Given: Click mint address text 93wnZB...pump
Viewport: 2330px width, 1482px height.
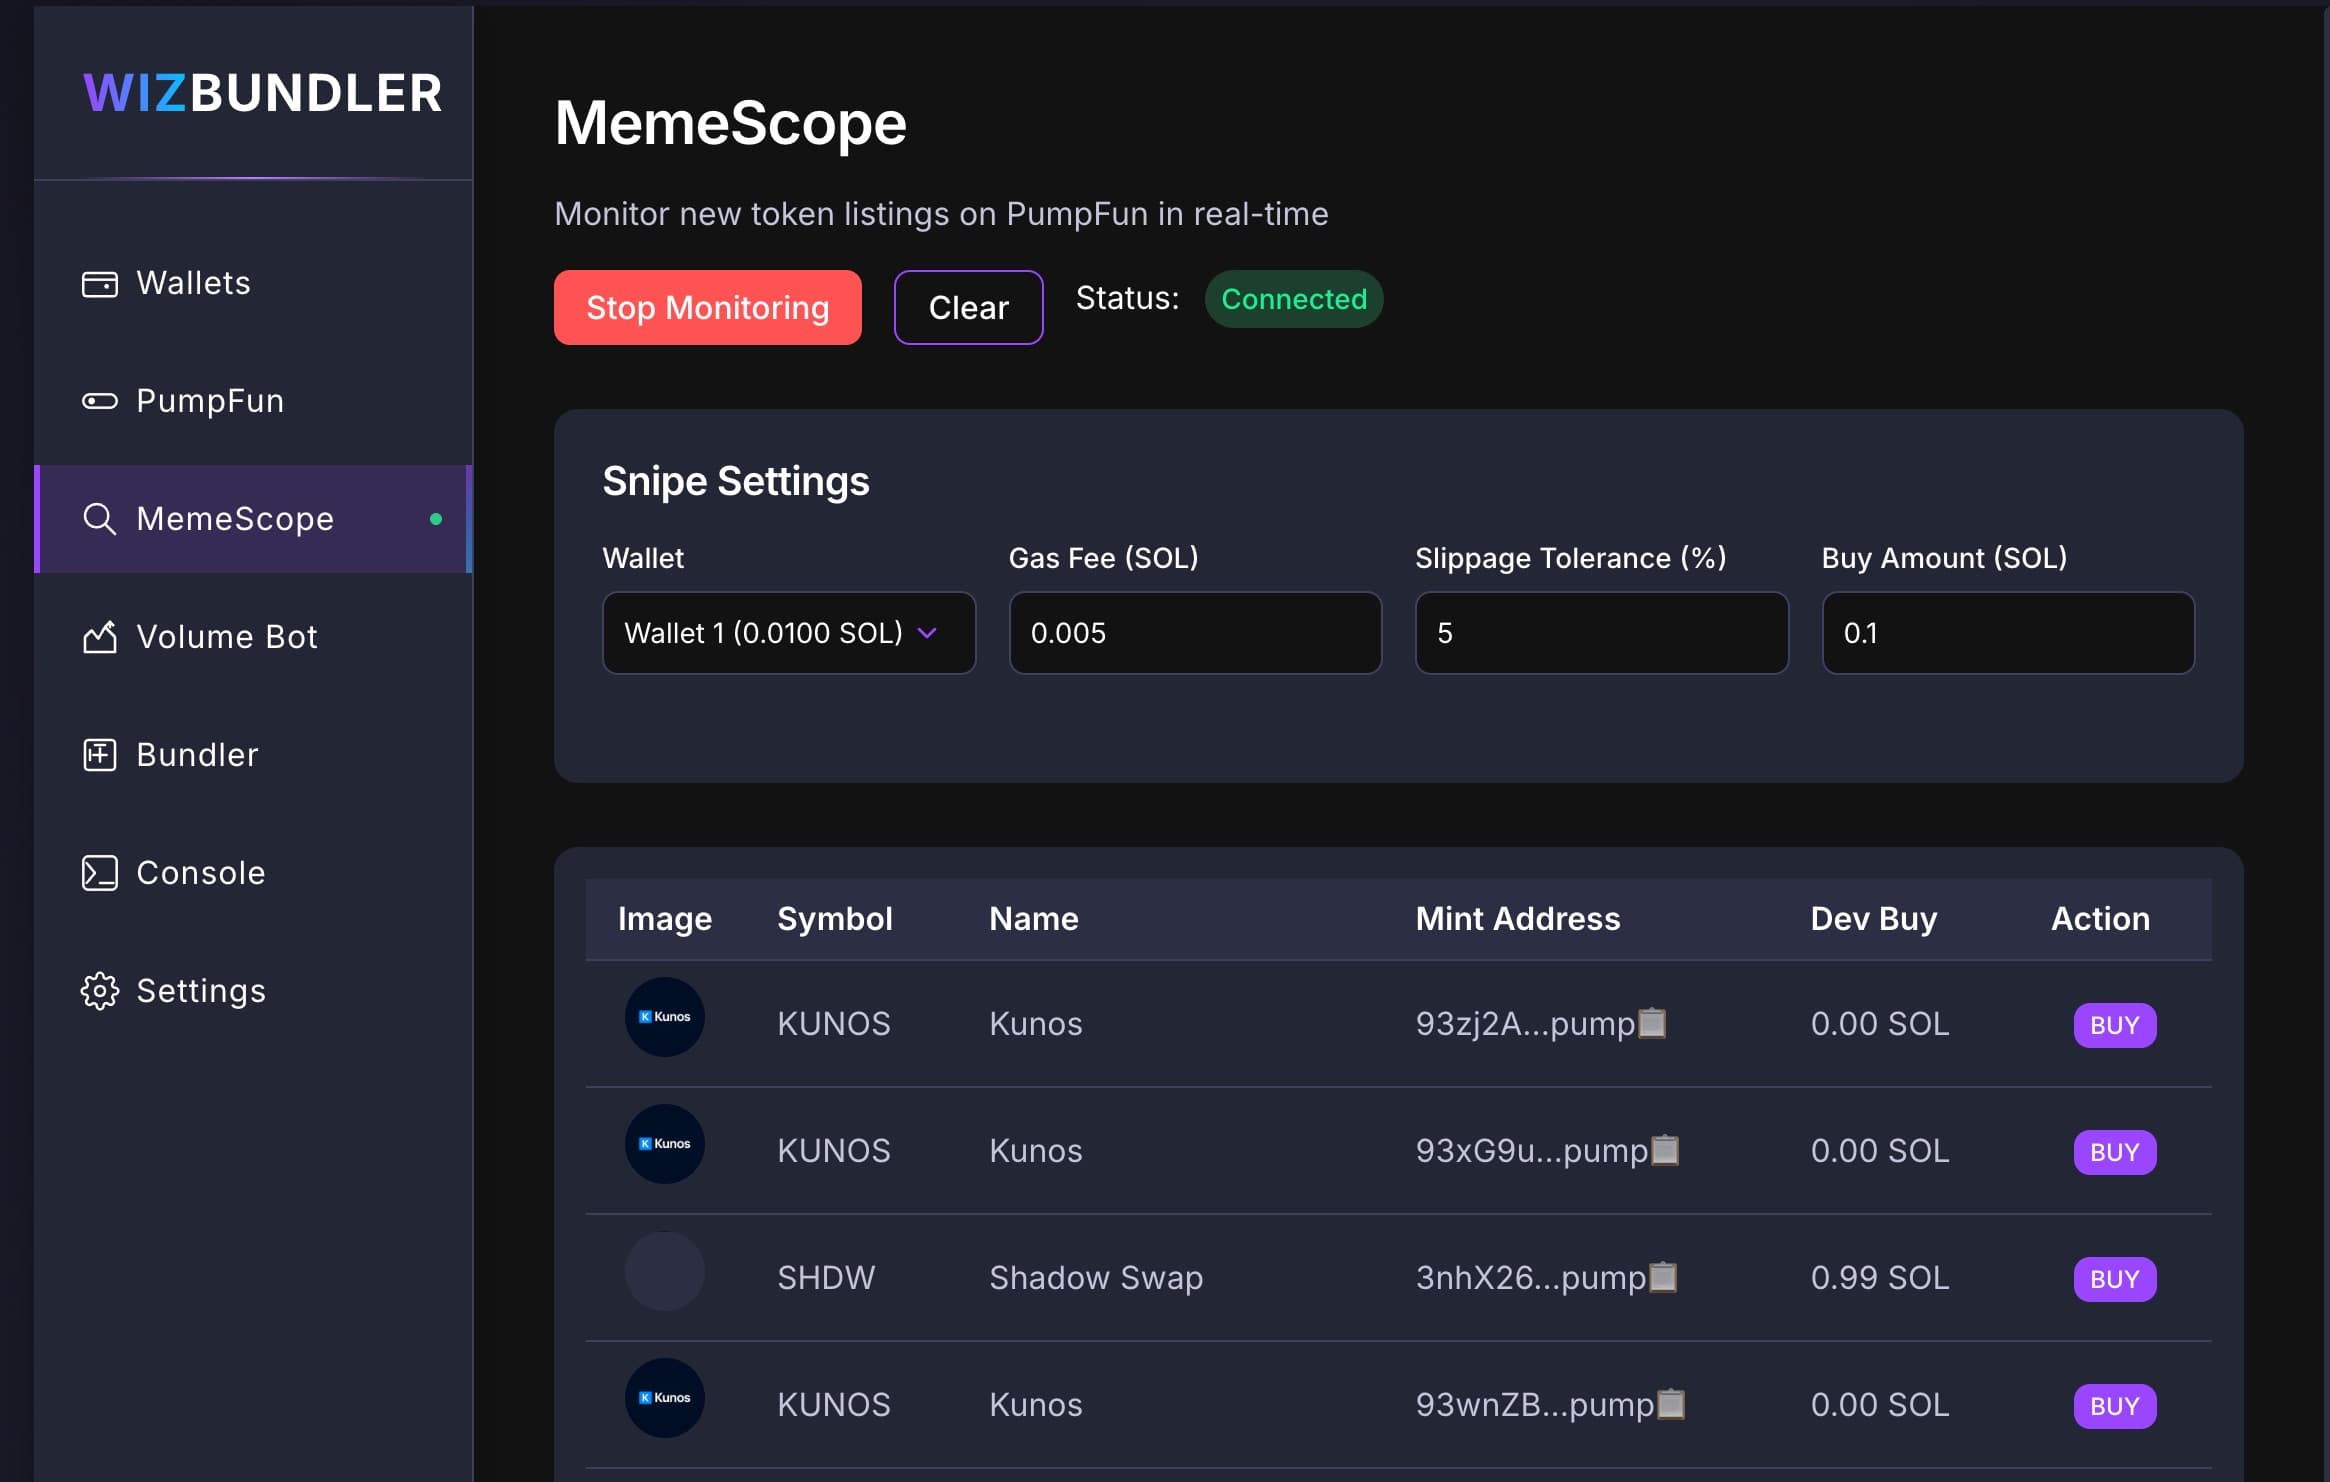Looking at the screenshot, I should [x=1535, y=1405].
